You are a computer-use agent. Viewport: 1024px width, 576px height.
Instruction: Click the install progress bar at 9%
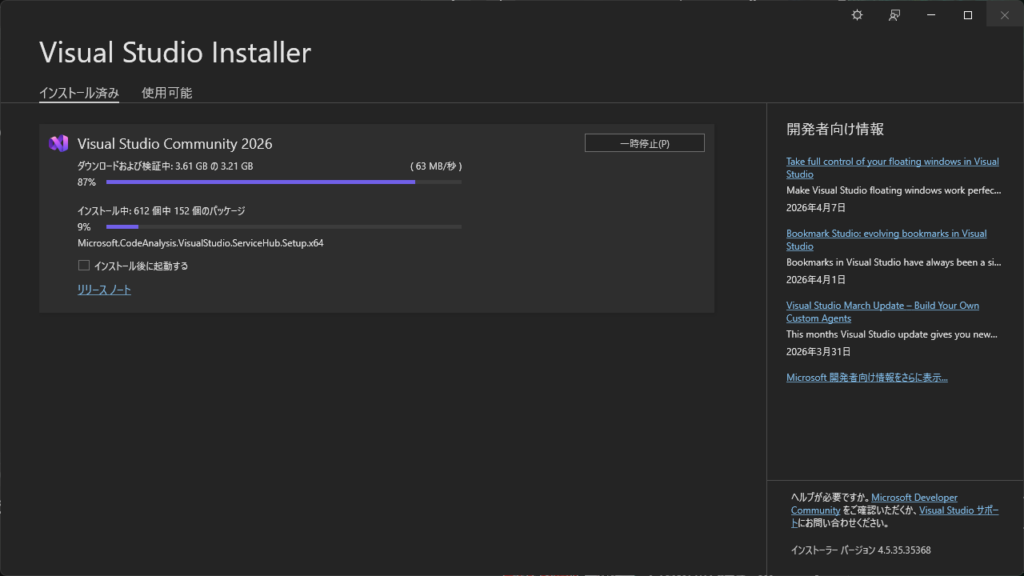click(284, 227)
